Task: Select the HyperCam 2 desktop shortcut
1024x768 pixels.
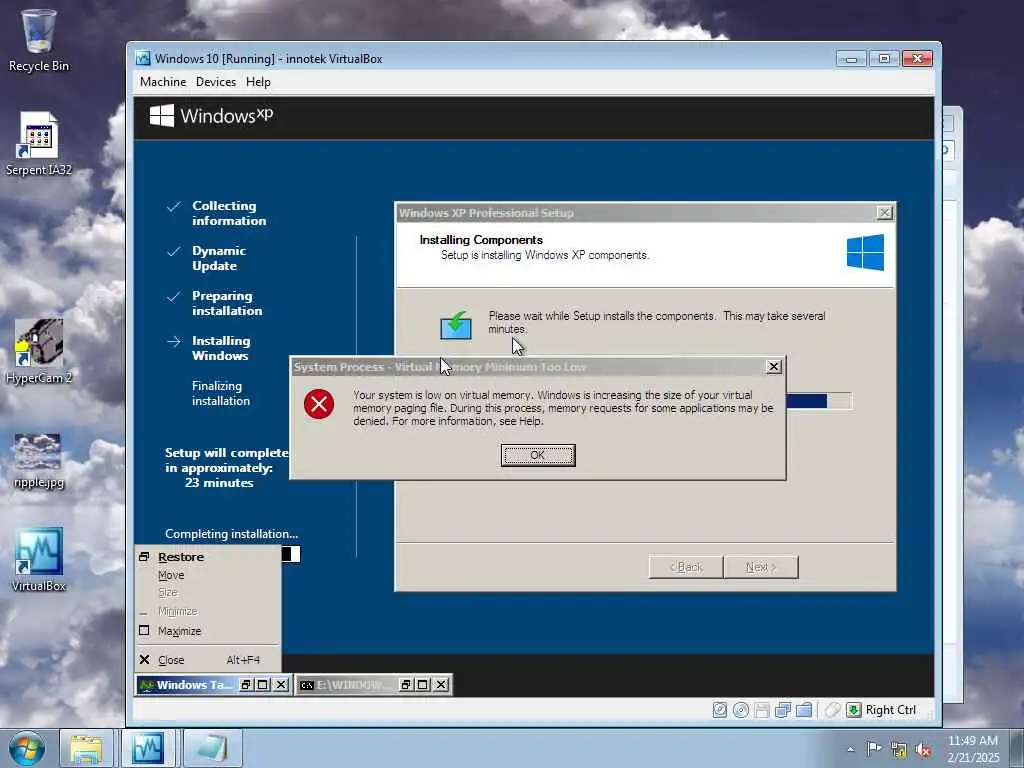Action: click(39, 351)
